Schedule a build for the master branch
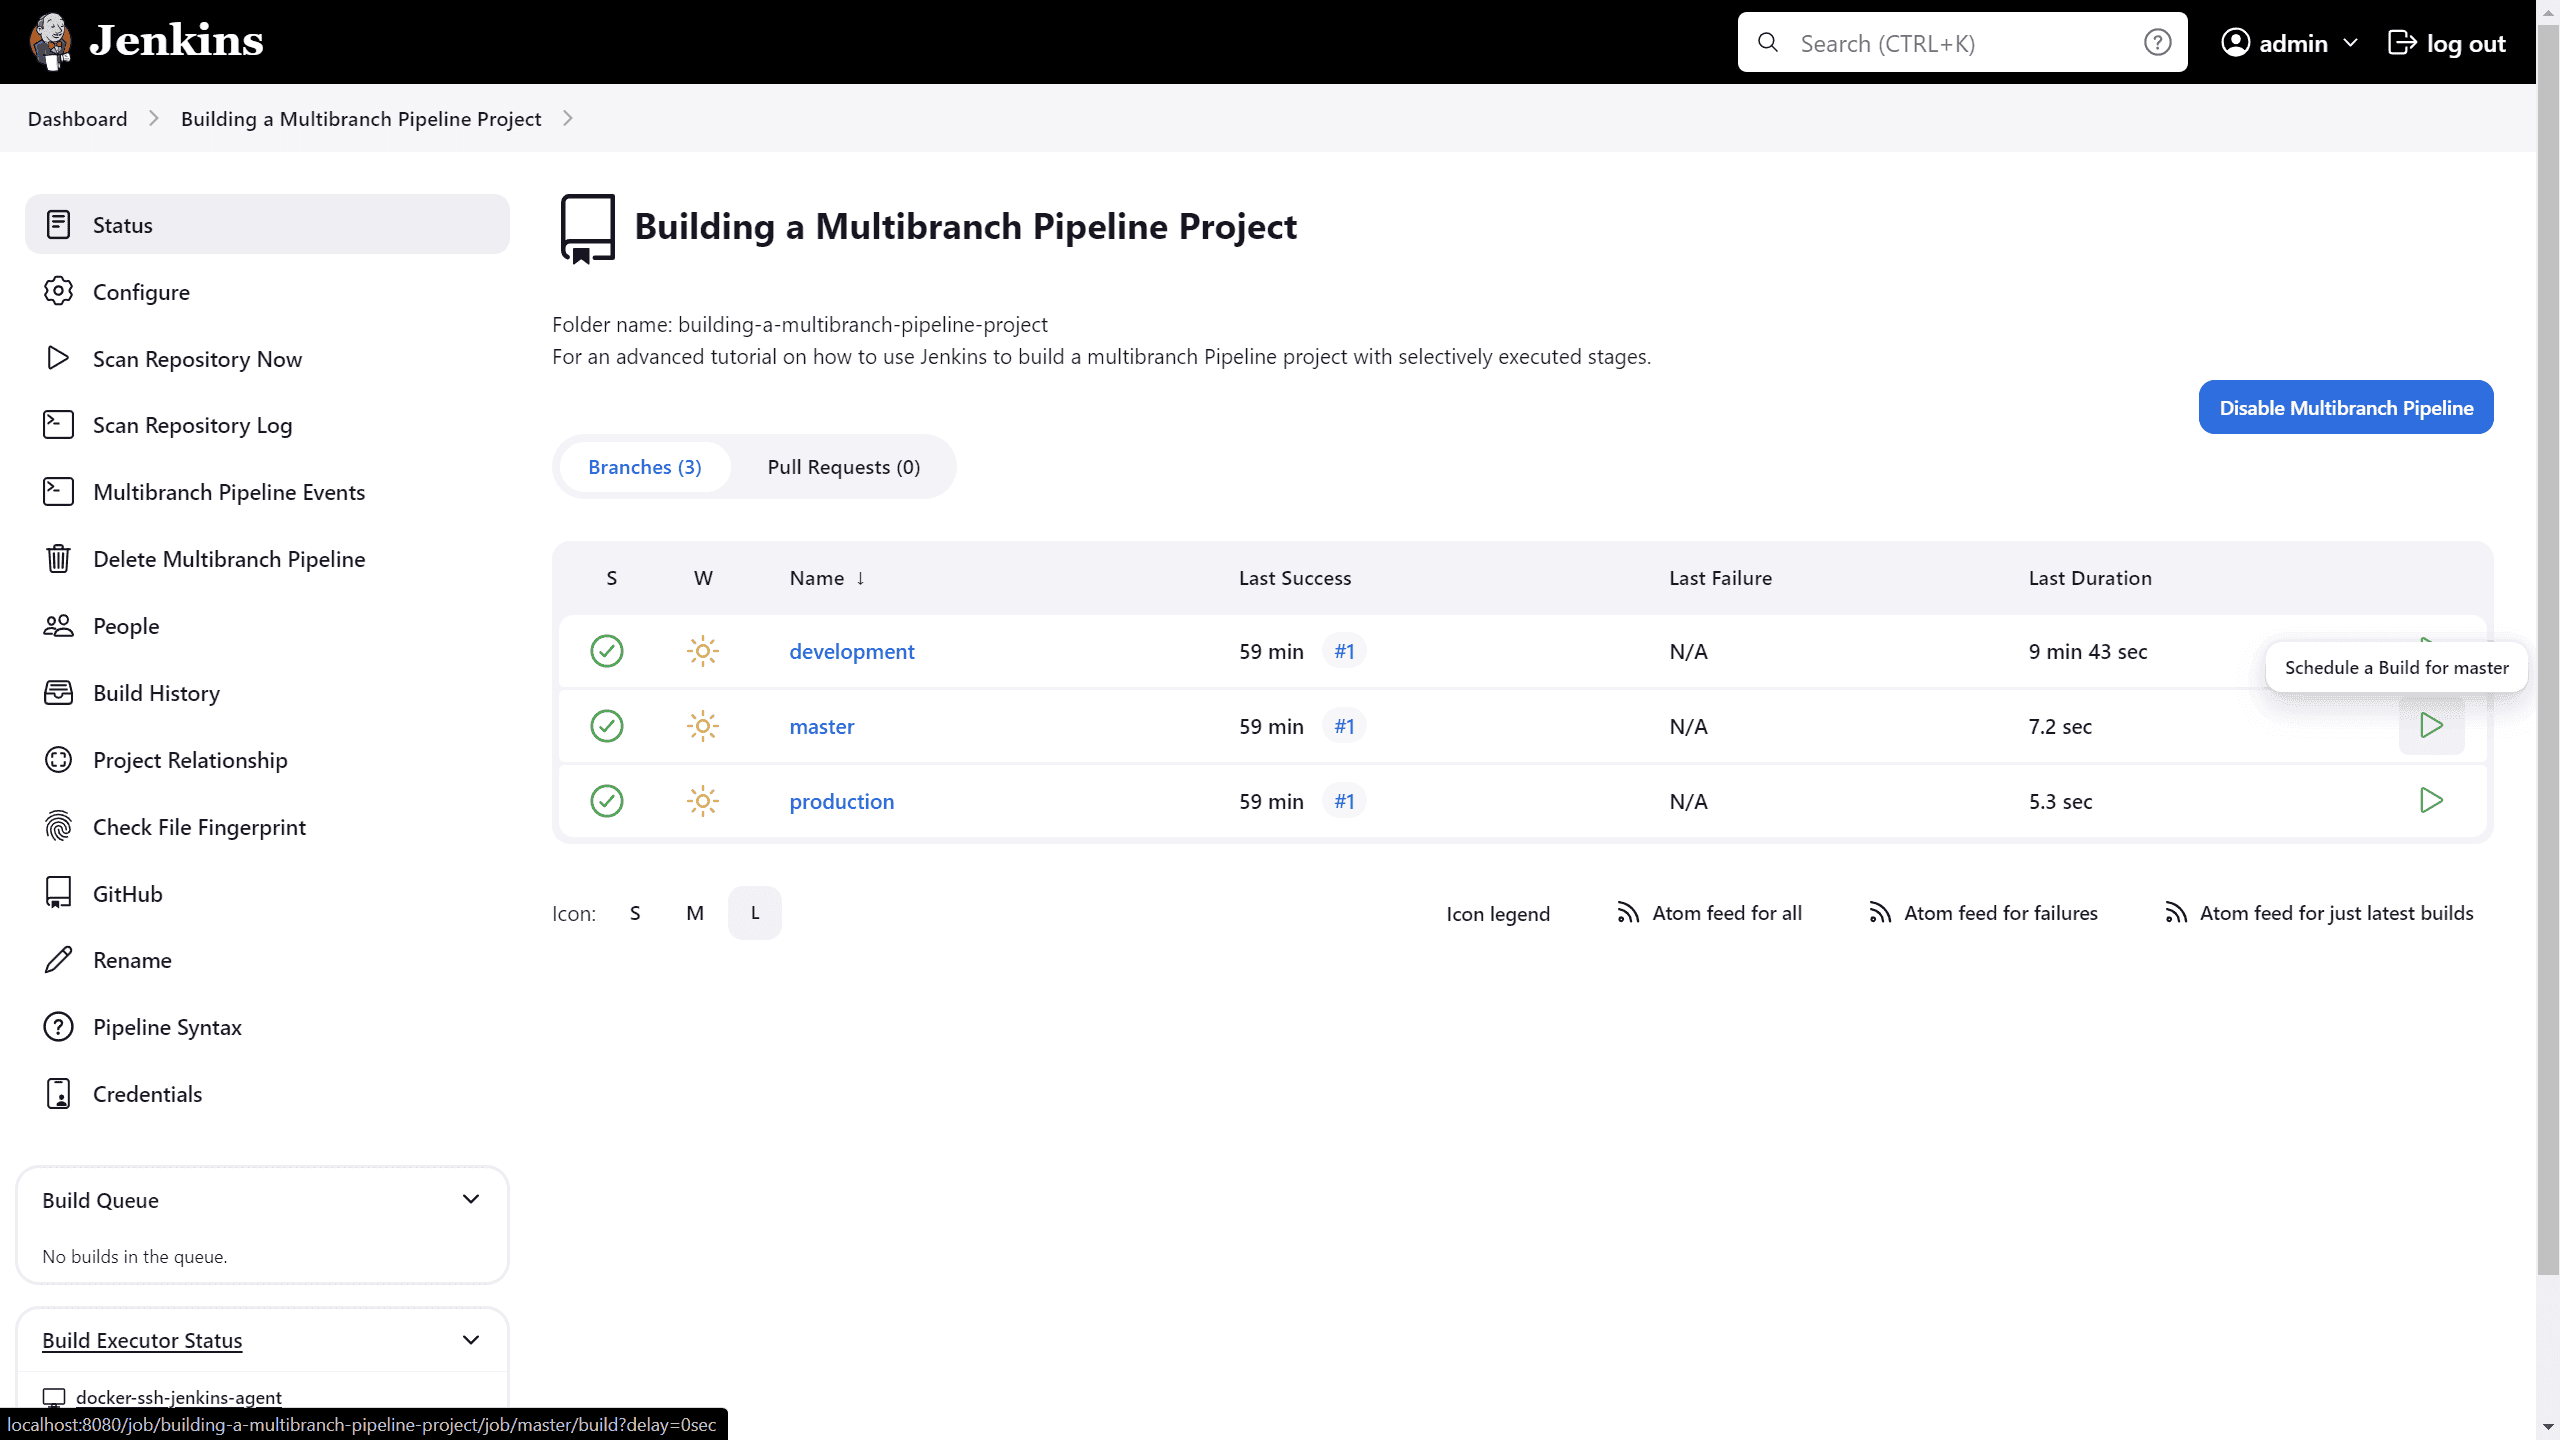The height and width of the screenshot is (1440, 2560). 2431,726
